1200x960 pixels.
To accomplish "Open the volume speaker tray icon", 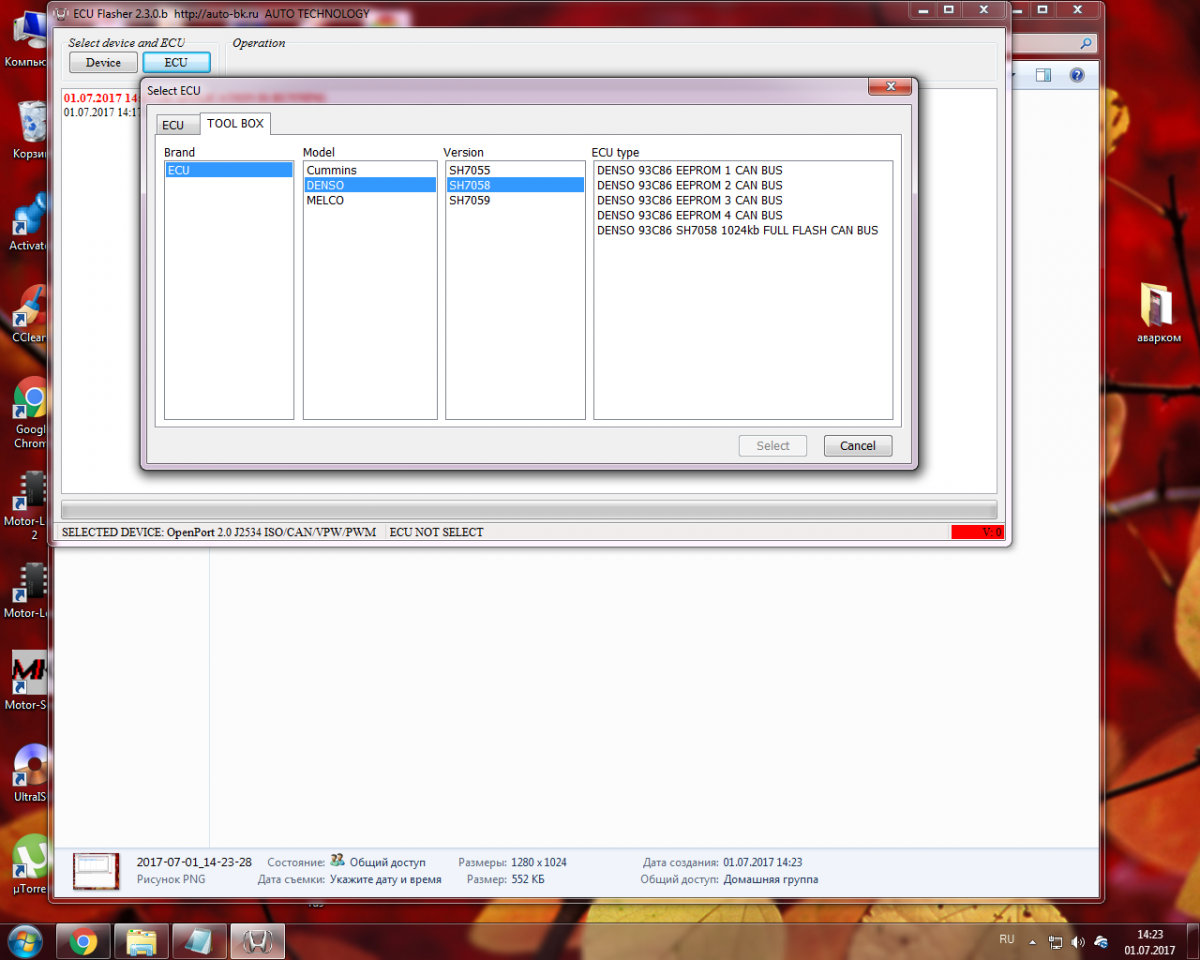I will point(1078,942).
